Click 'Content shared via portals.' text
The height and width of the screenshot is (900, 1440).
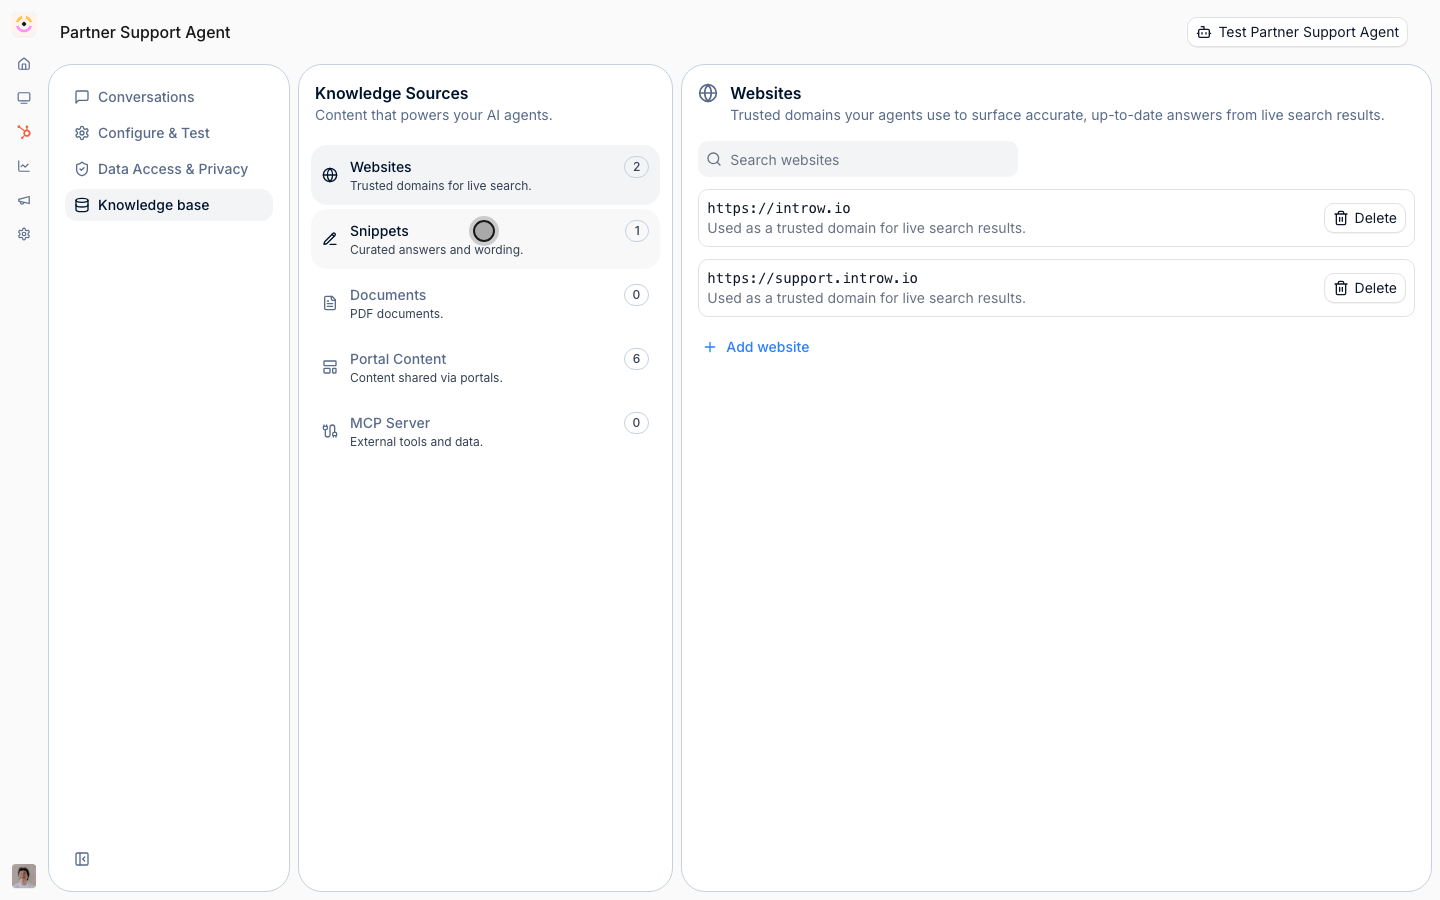(x=426, y=378)
